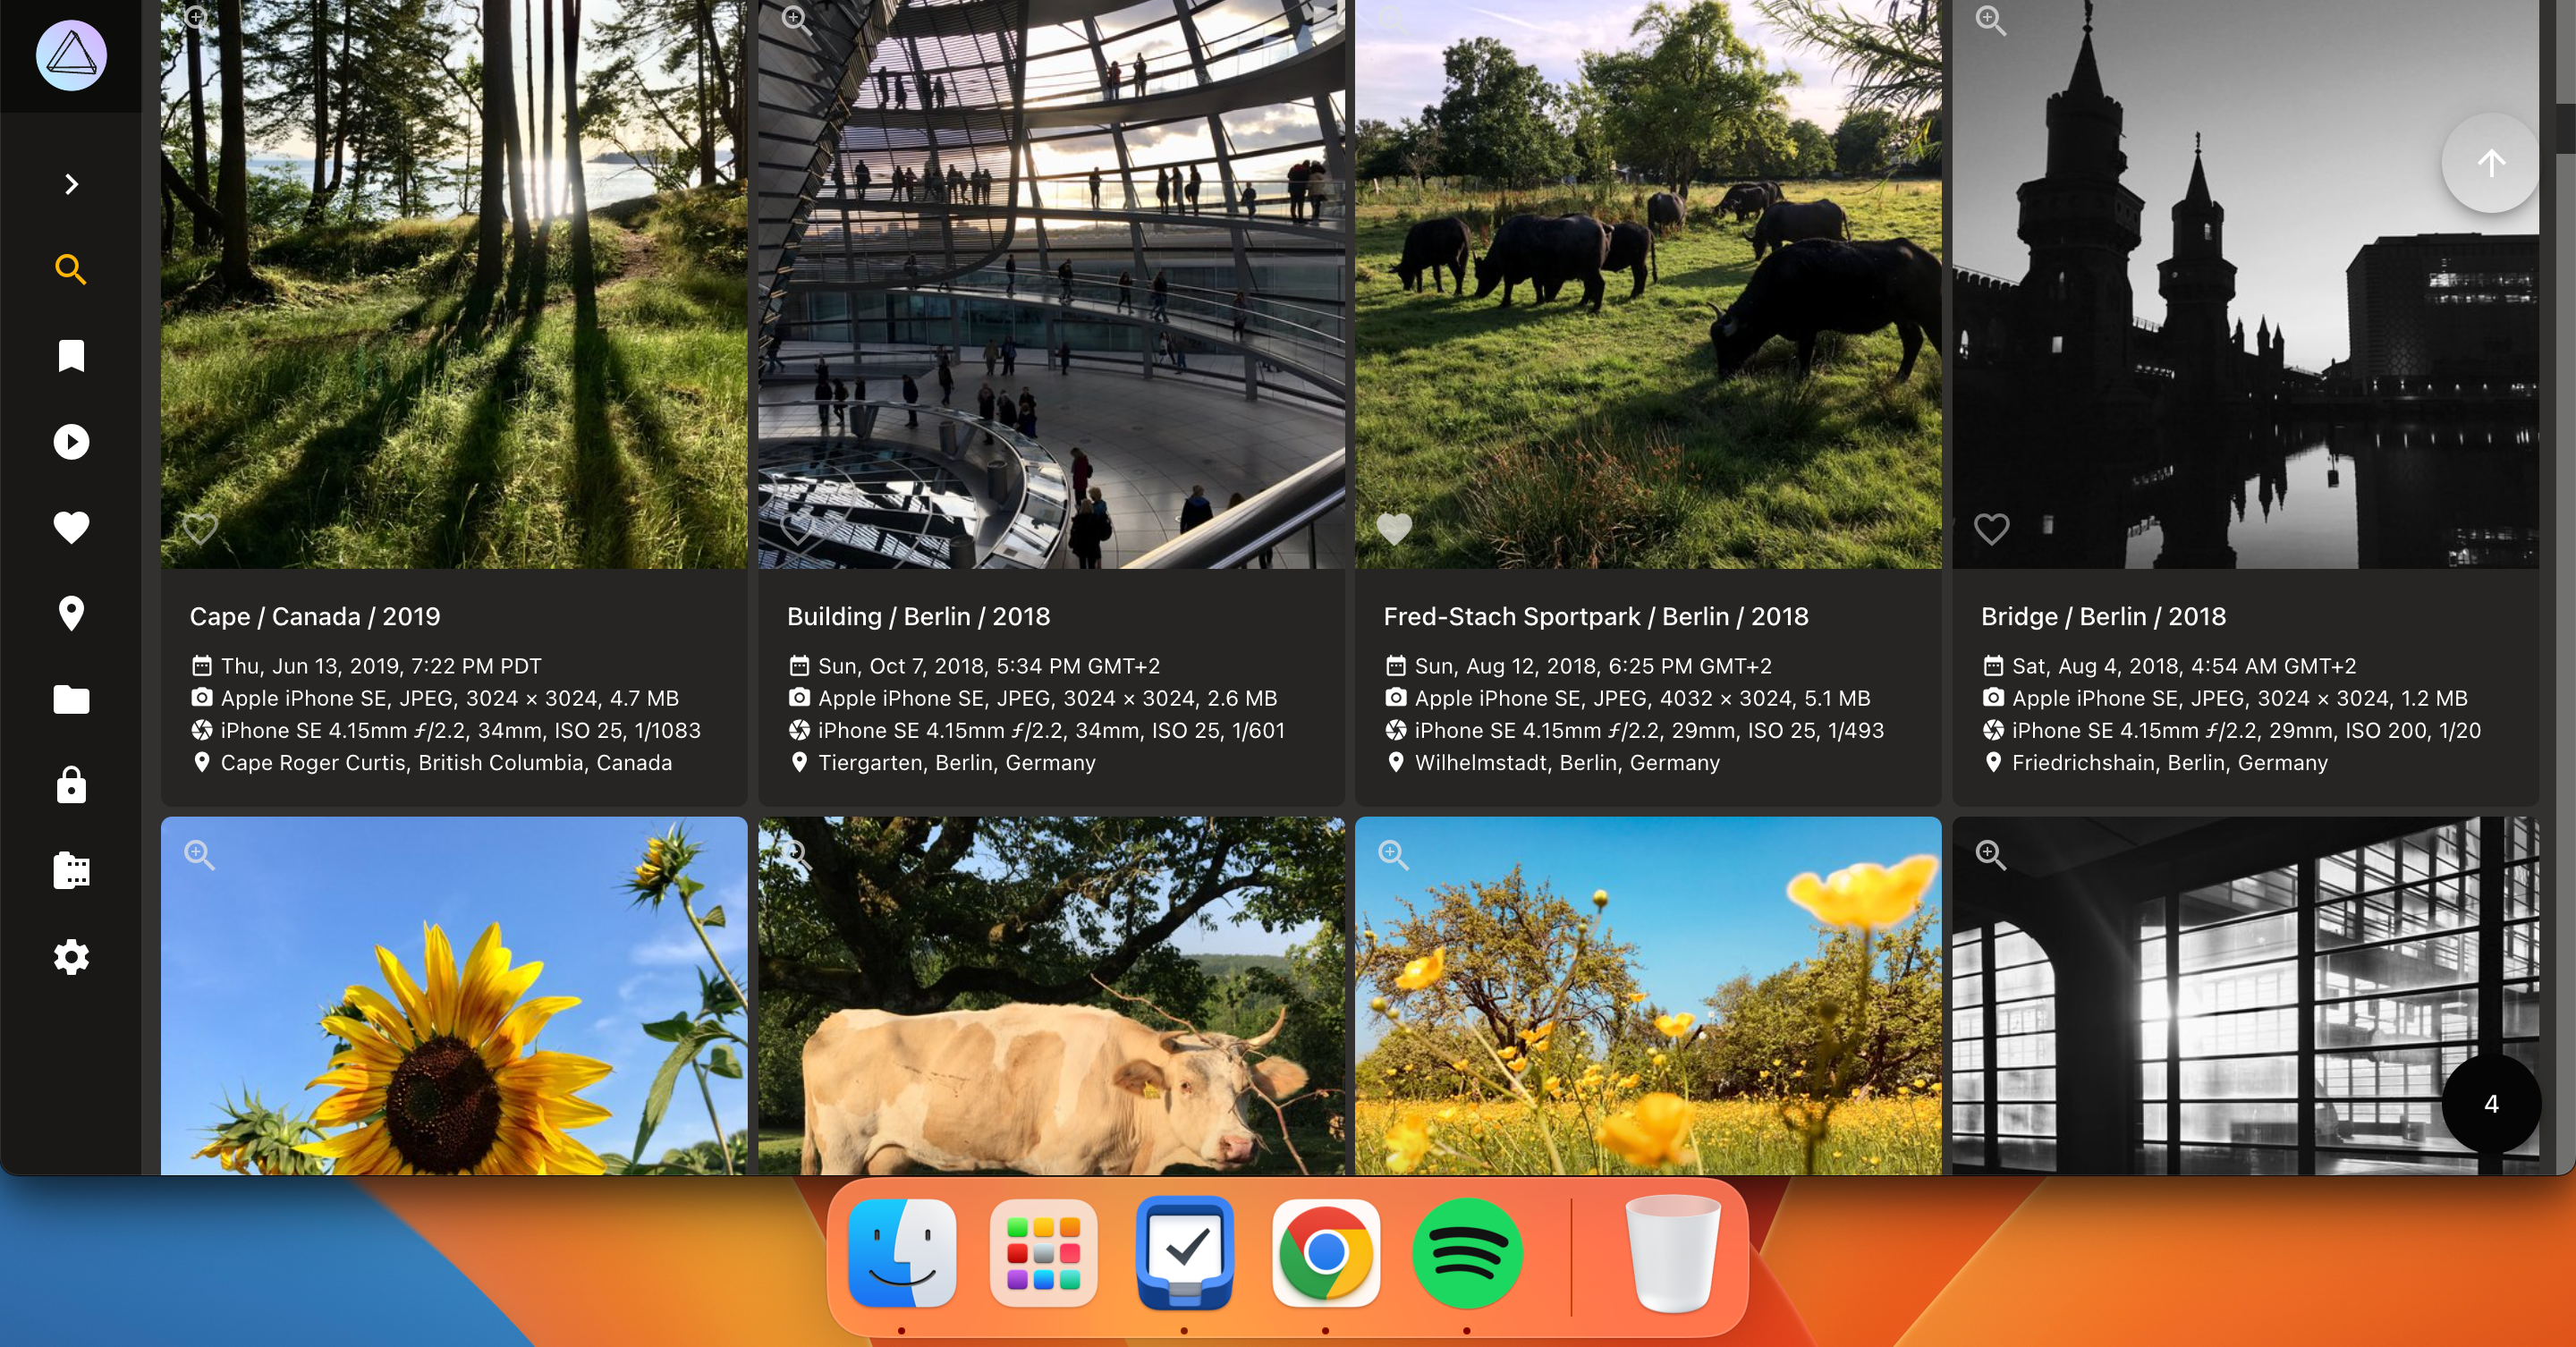Image resolution: width=2576 pixels, height=1347 pixels.
Task: Open Videos via the play icon
Action: [x=70, y=441]
